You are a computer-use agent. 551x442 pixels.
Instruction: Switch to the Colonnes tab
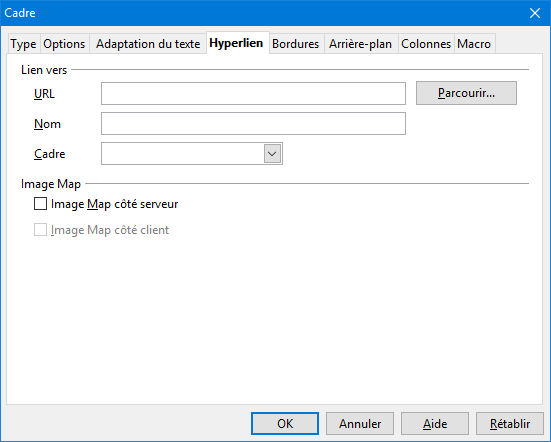pyautogui.click(x=426, y=44)
